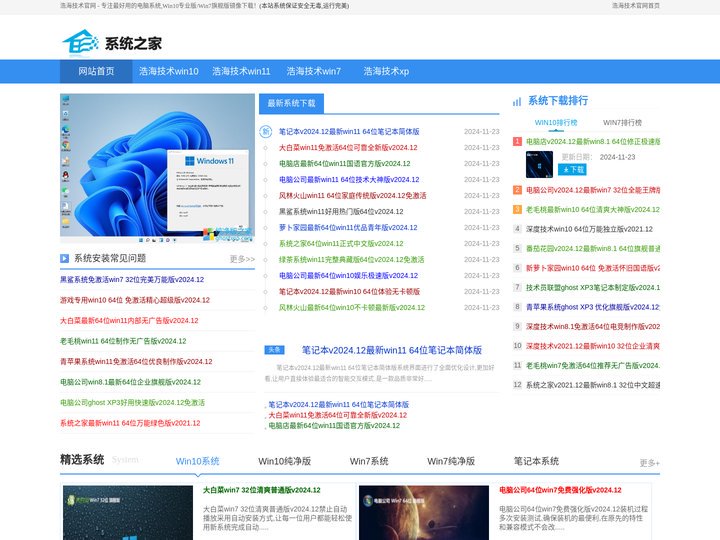Click 浩海技术官网首页 link at top right
The image size is (720, 540).
click(x=636, y=6)
